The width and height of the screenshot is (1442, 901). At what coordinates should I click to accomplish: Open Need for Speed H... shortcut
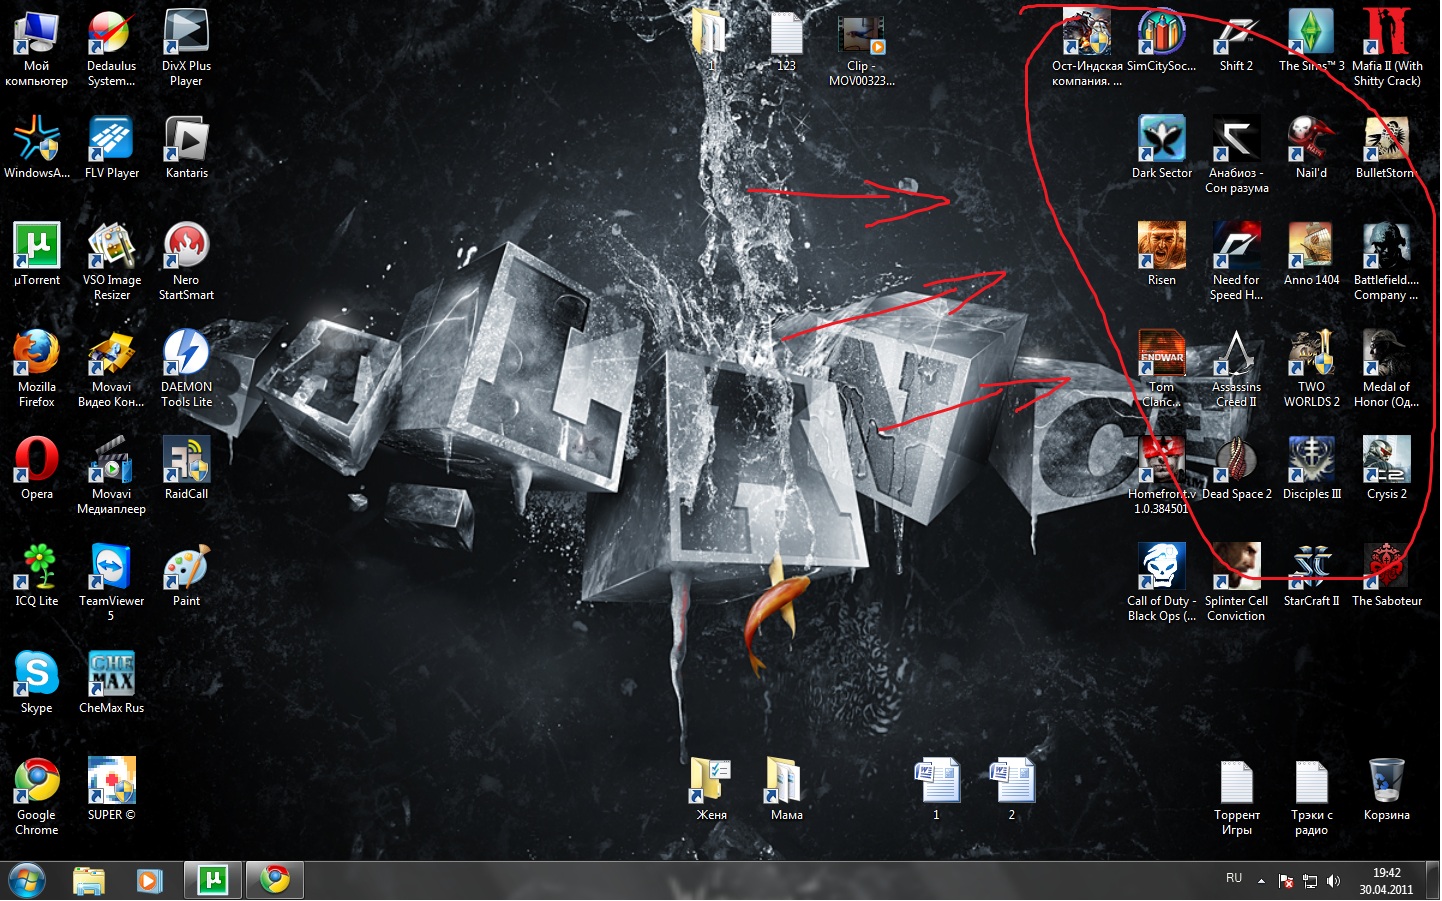coord(1236,262)
